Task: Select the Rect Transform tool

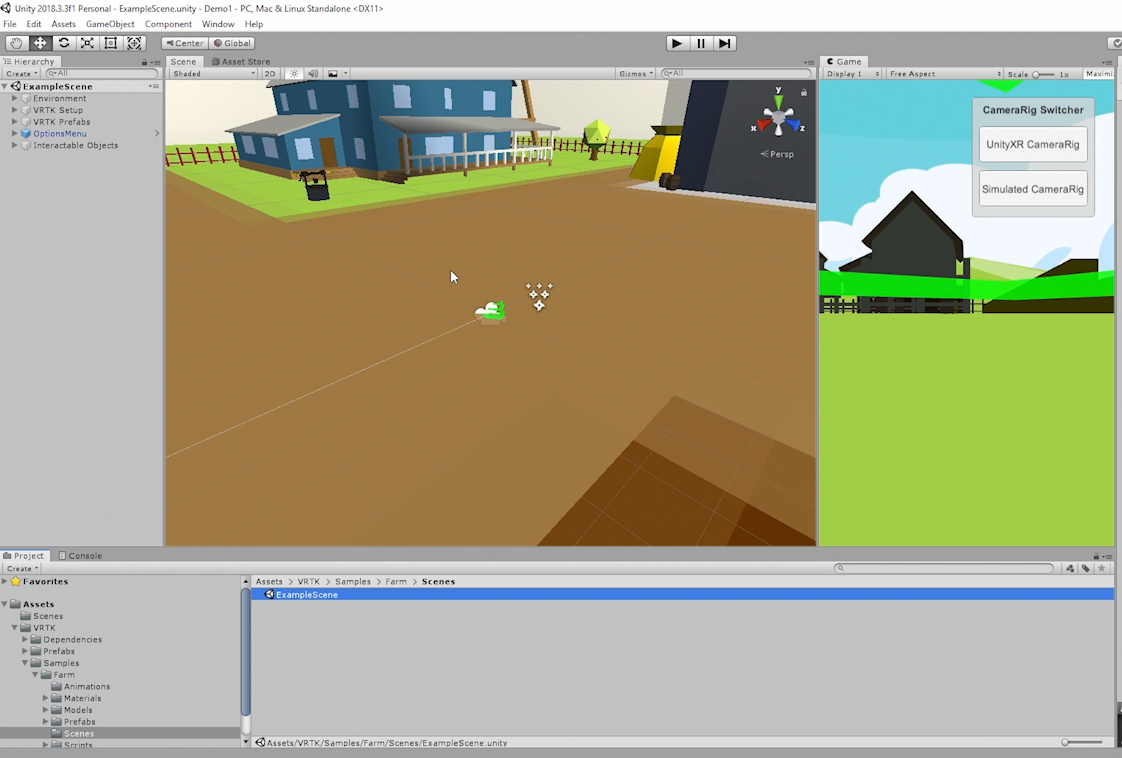Action: 110,43
